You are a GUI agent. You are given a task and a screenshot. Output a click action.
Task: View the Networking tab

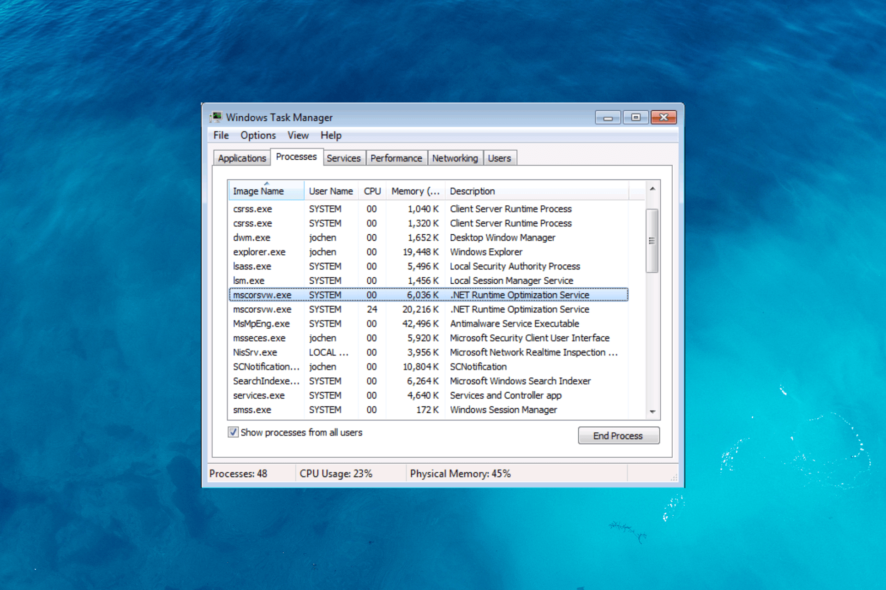(x=455, y=157)
